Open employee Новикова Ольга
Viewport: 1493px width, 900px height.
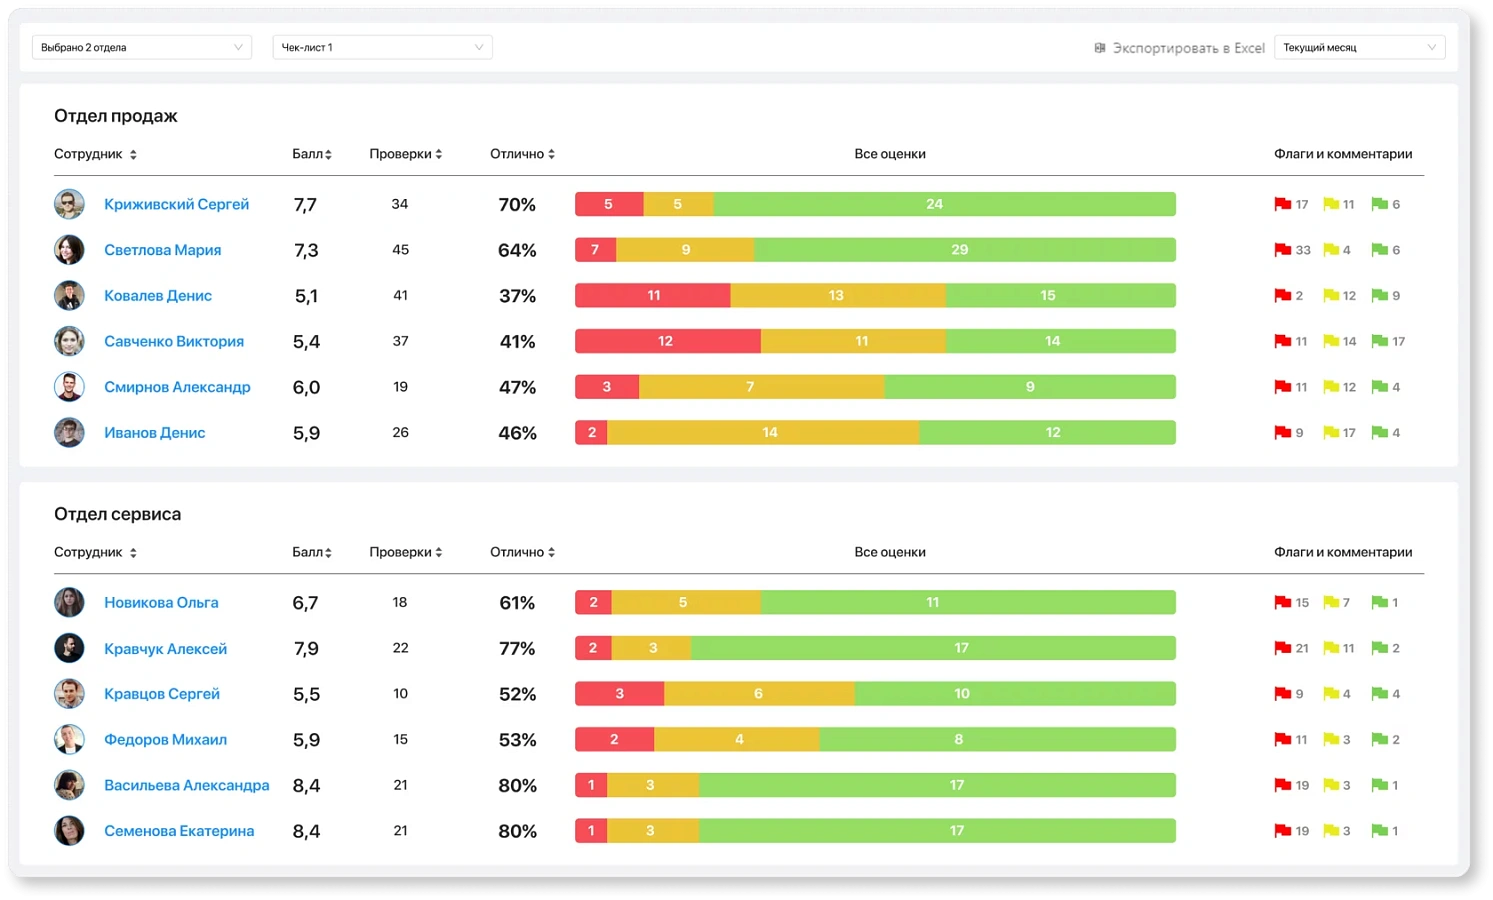pos(161,603)
